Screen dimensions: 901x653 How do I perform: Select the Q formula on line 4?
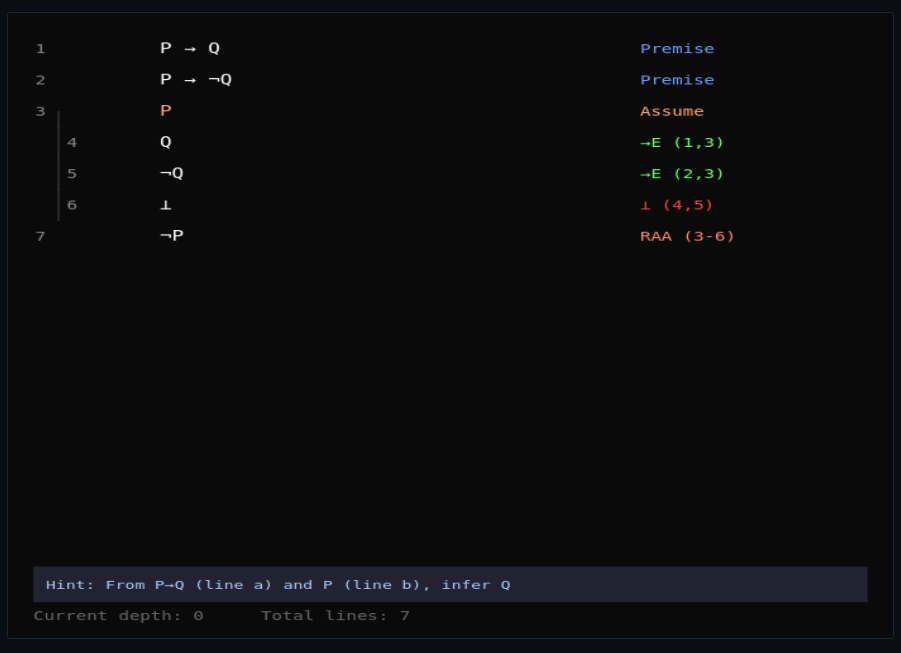coord(164,142)
